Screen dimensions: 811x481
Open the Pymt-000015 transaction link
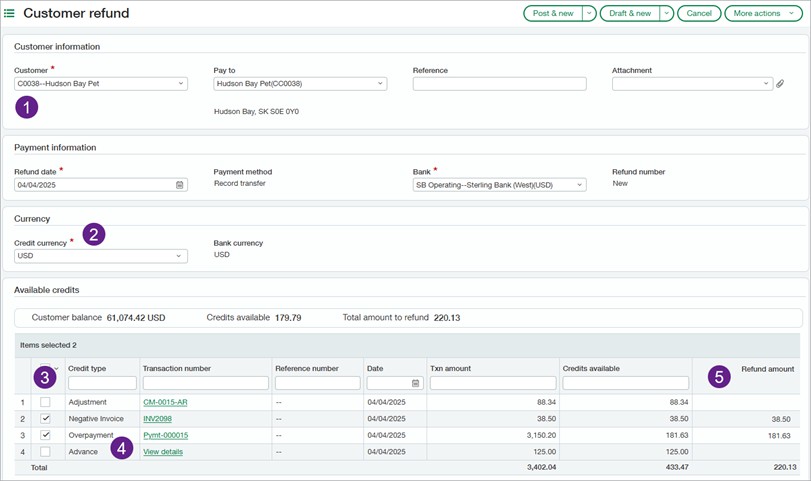[x=165, y=435]
